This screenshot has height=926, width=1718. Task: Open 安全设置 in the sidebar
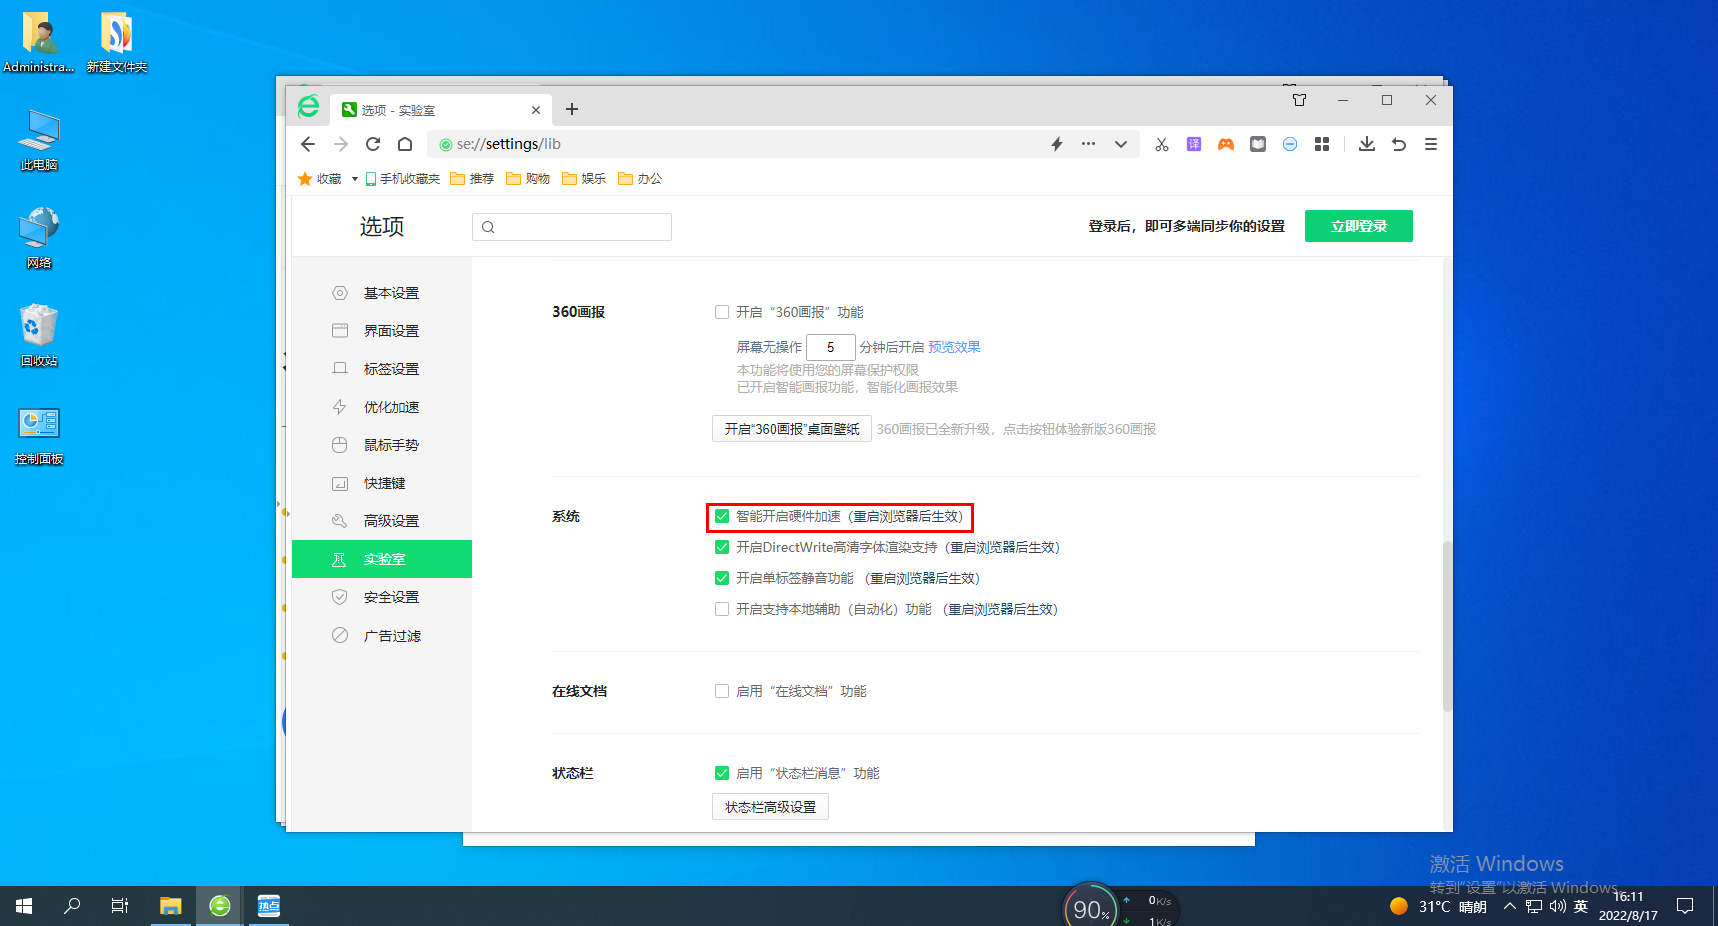[382, 597]
